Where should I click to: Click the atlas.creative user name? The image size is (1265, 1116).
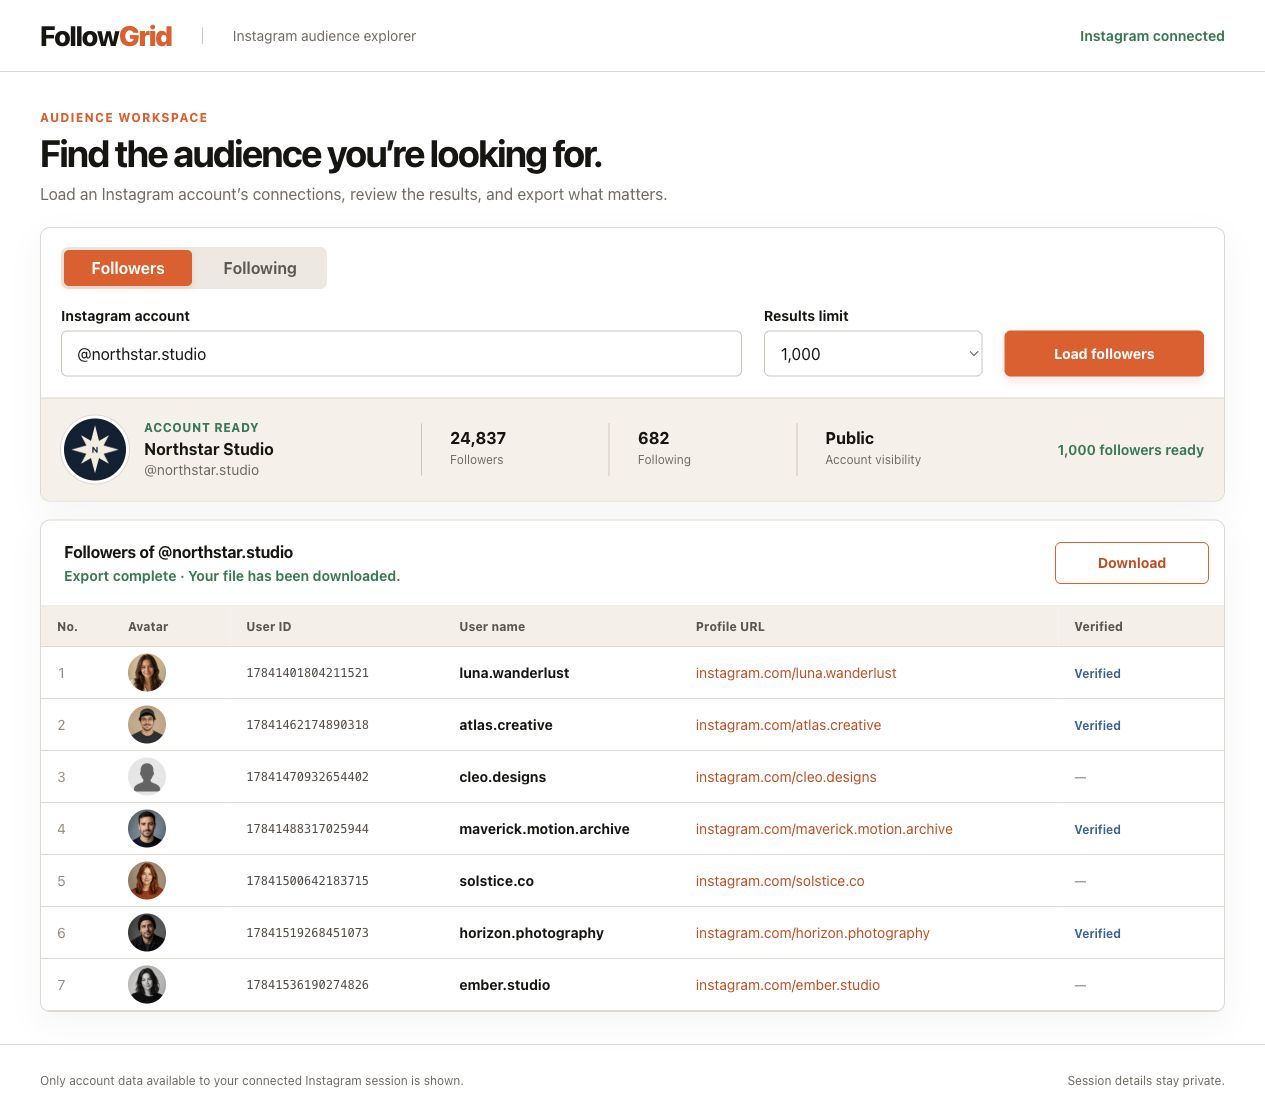pyautogui.click(x=506, y=725)
